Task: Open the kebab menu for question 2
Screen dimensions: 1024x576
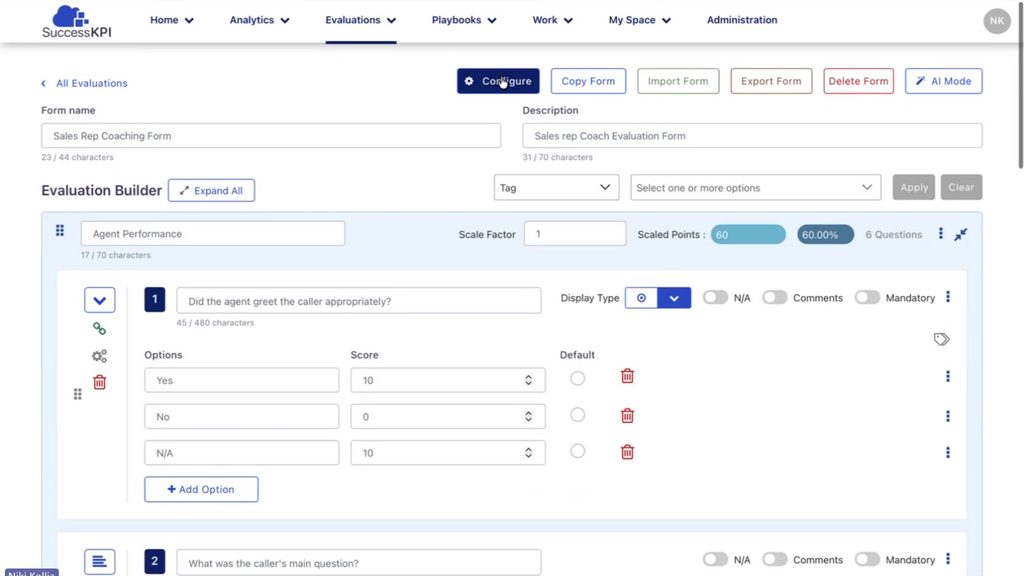Action: (948, 559)
